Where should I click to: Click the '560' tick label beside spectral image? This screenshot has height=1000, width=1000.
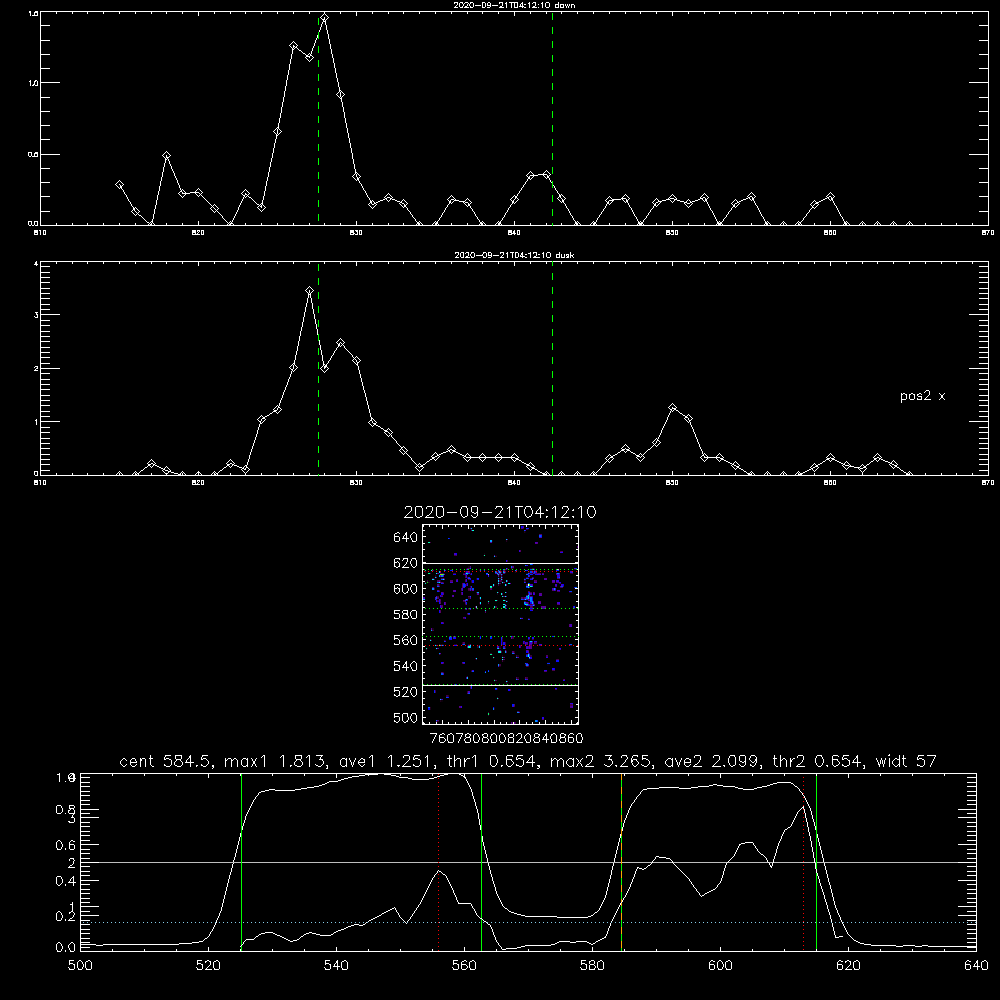405,640
